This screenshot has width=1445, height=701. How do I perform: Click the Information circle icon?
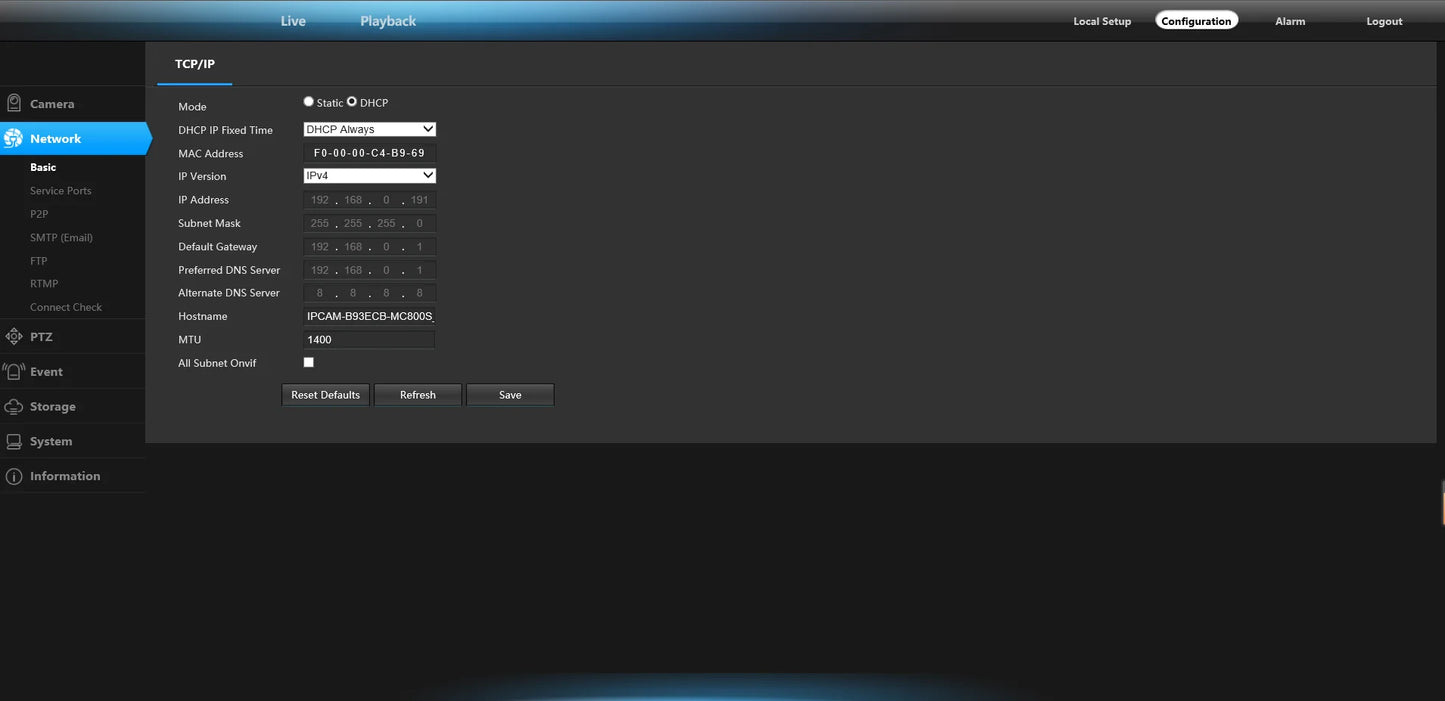coord(14,477)
